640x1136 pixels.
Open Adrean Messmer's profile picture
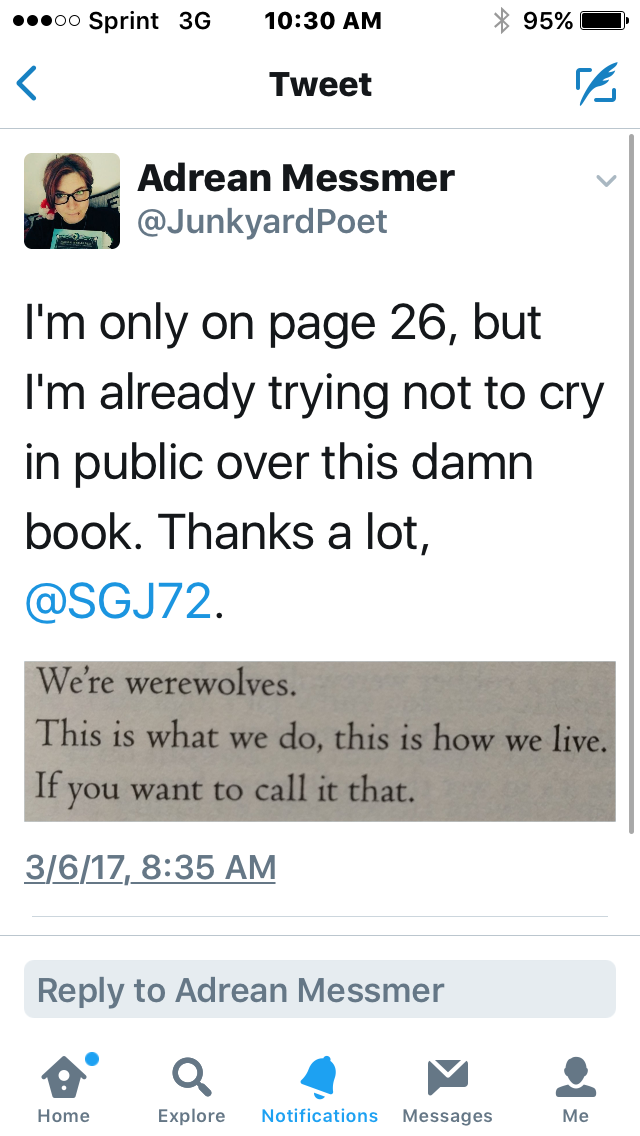[72, 201]
